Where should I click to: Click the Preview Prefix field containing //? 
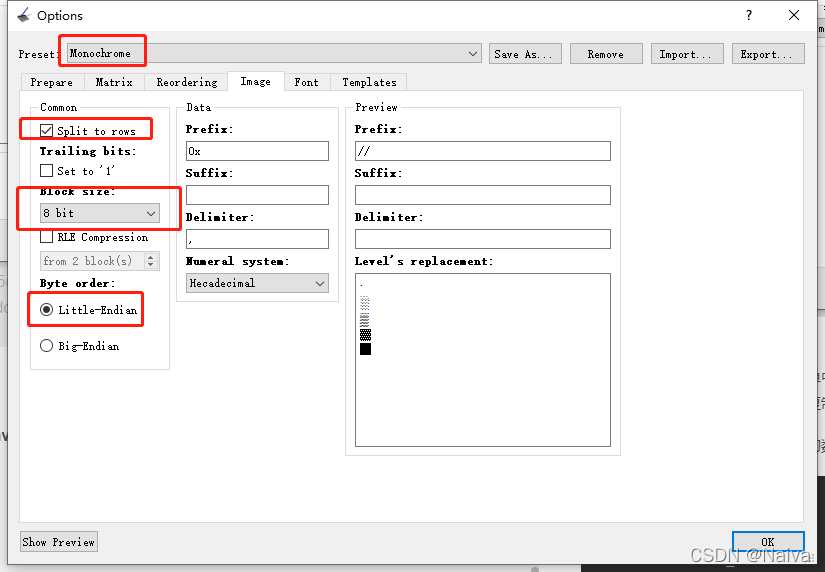click(x=483, y=151)
